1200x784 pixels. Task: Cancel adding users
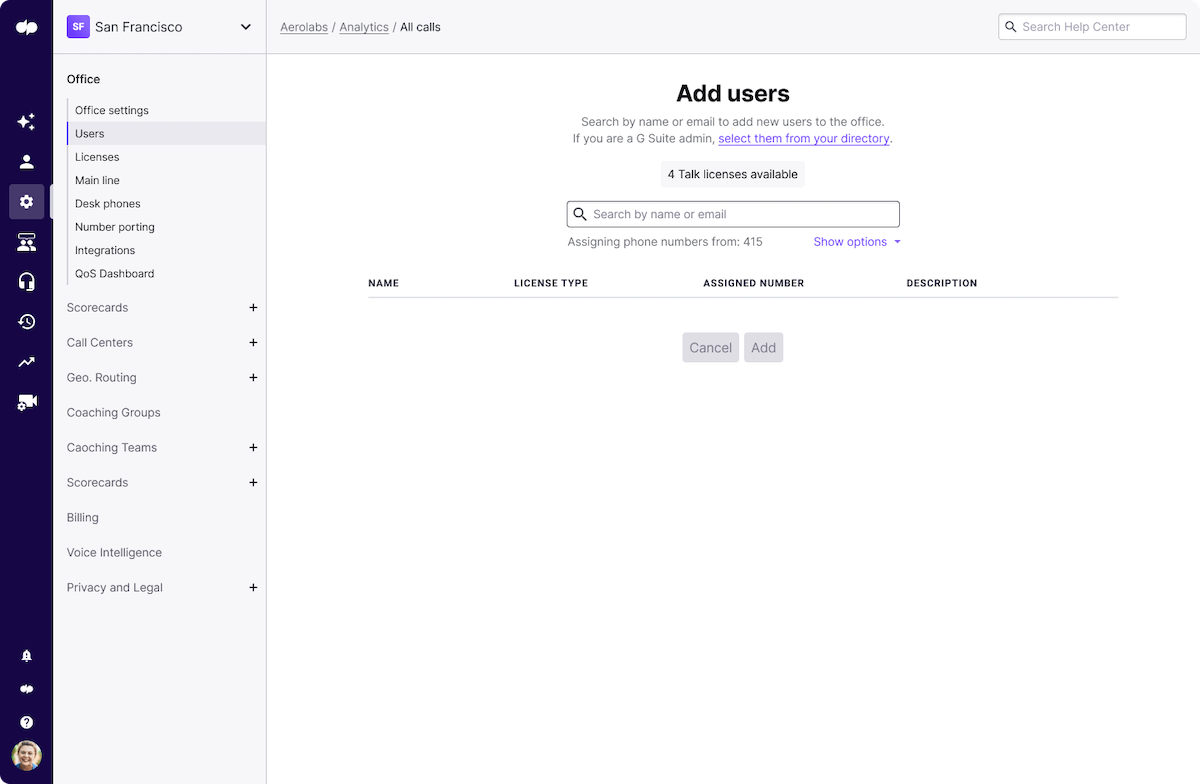coord(710,347)
